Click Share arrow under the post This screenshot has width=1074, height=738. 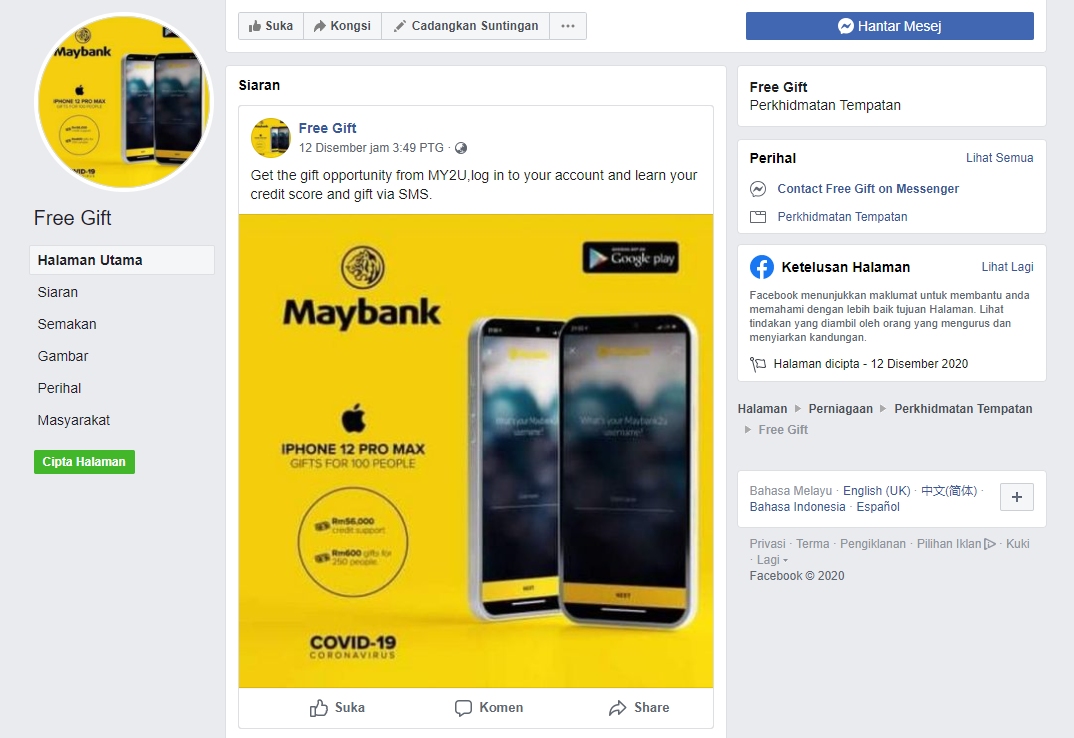tap(639, 708)
